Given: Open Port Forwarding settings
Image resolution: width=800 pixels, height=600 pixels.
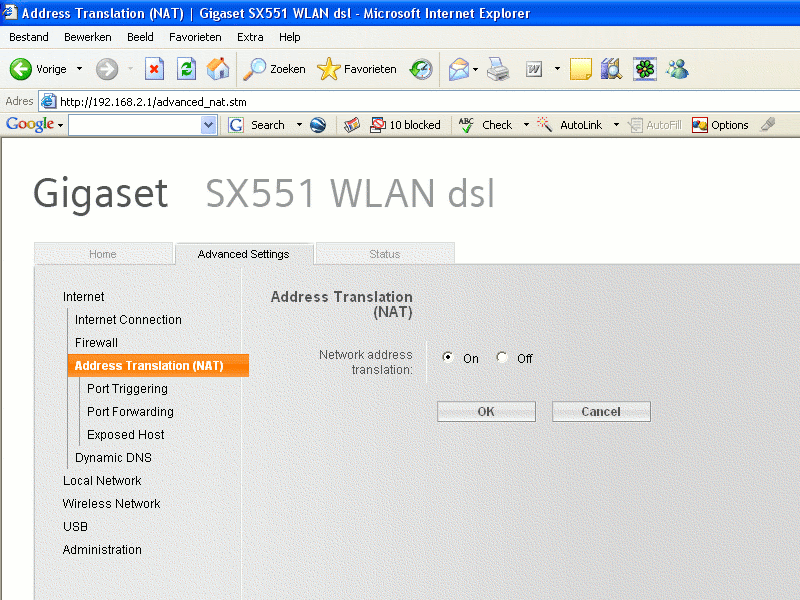Looking at the screenshot, I should click(x=130, y=412).
